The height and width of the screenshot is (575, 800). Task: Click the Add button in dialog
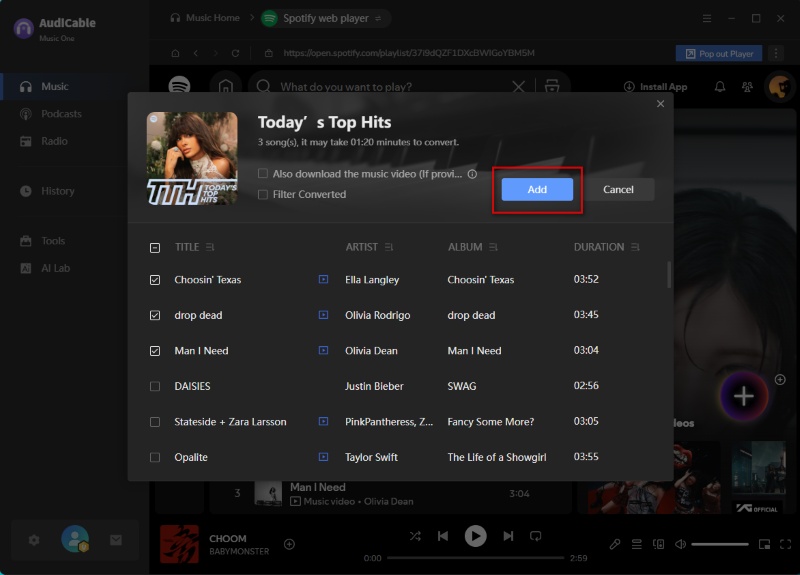coord(537,189)
